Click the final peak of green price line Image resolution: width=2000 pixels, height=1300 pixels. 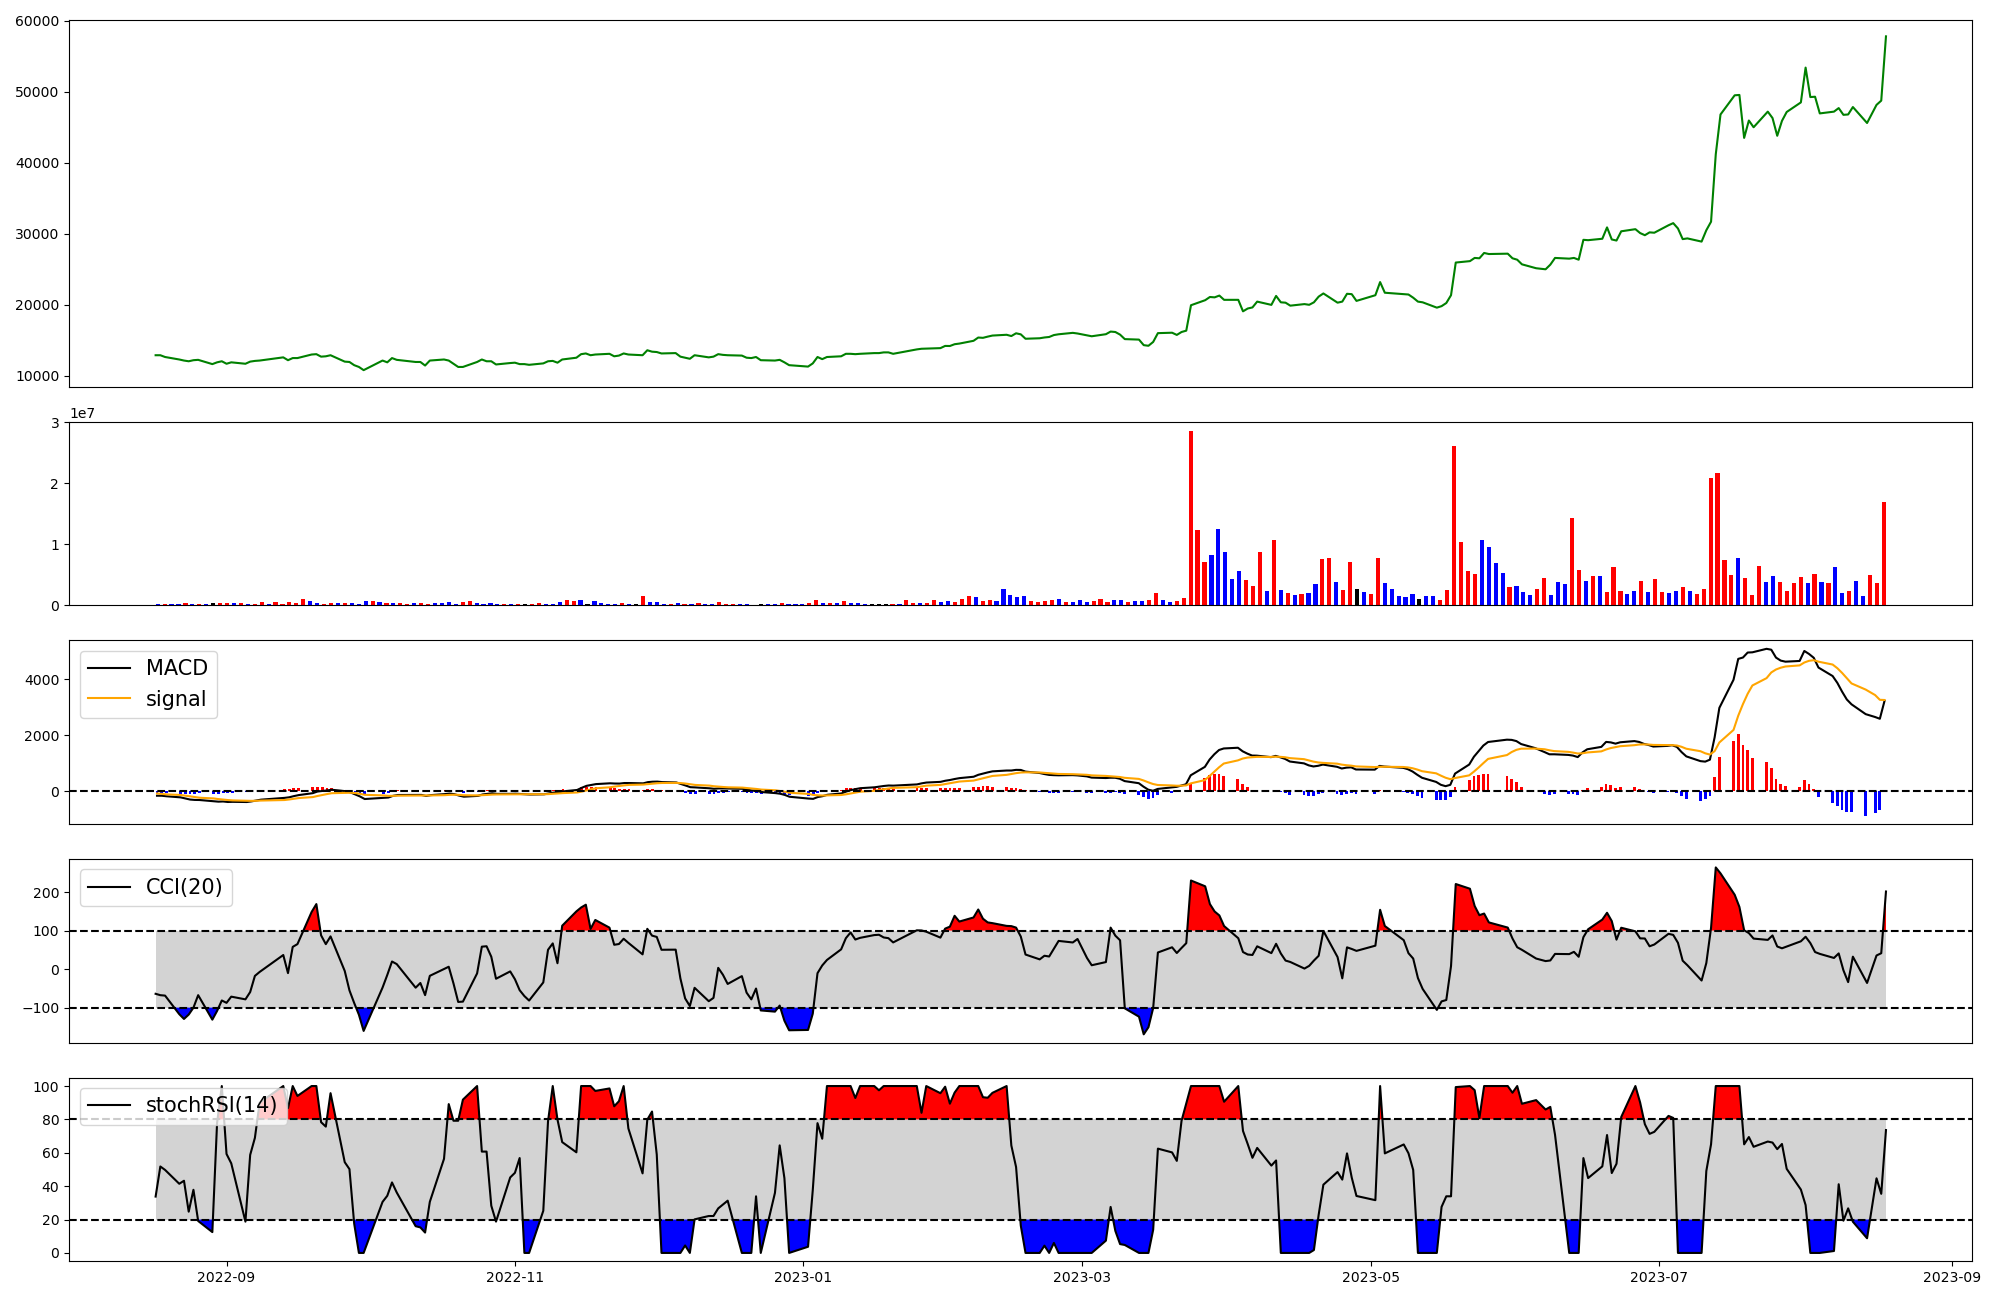[1885, 37]
